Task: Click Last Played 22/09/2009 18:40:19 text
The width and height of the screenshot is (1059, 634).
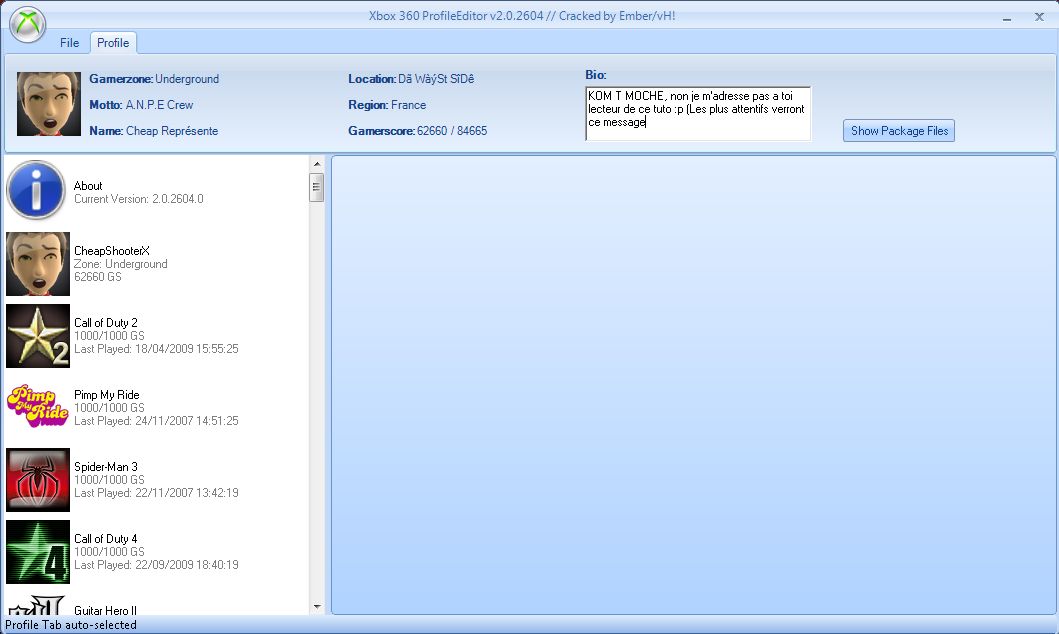Action: click(156, 564)
